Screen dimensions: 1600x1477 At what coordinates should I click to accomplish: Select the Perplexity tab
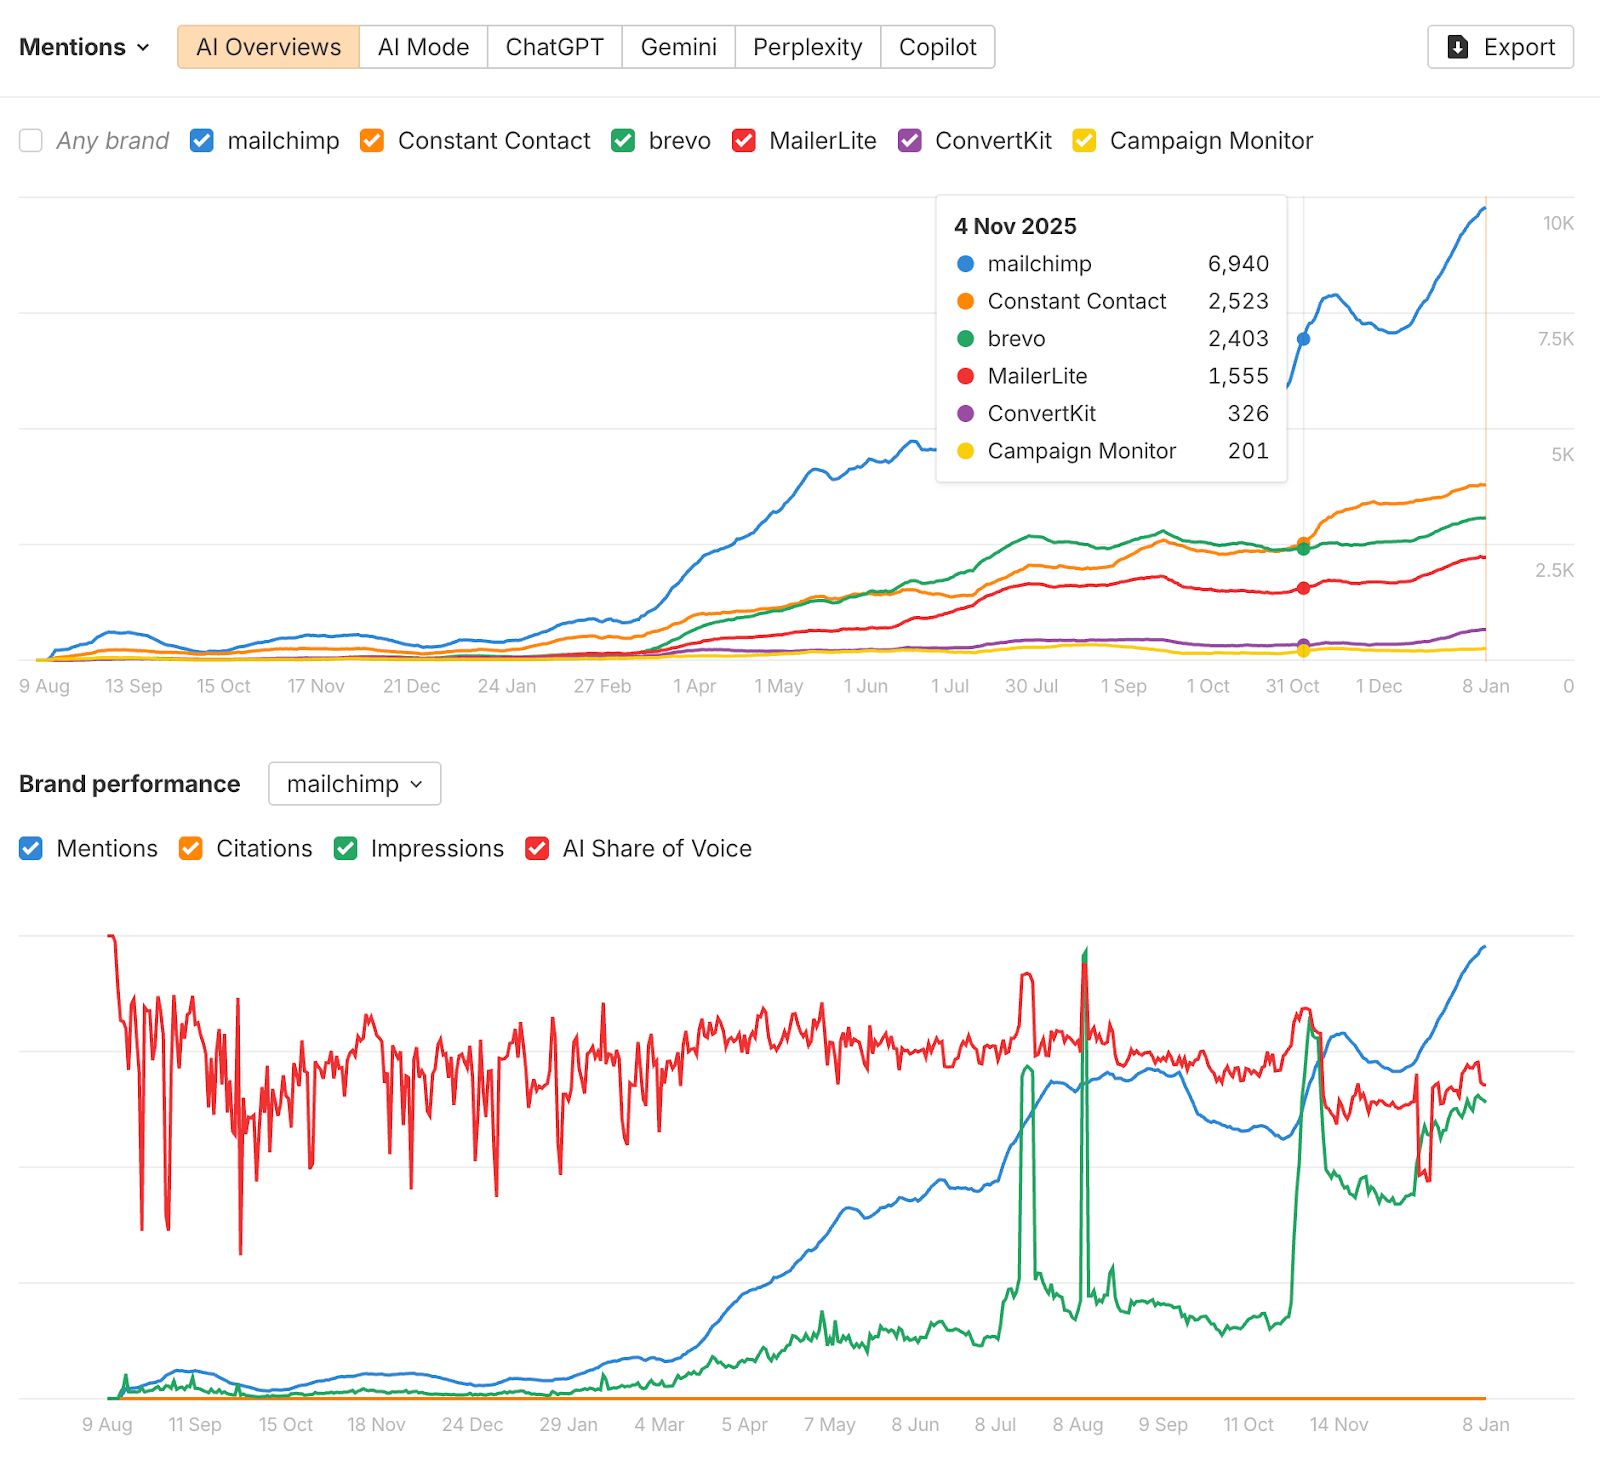pyautogui.click(x=807, y=46)
